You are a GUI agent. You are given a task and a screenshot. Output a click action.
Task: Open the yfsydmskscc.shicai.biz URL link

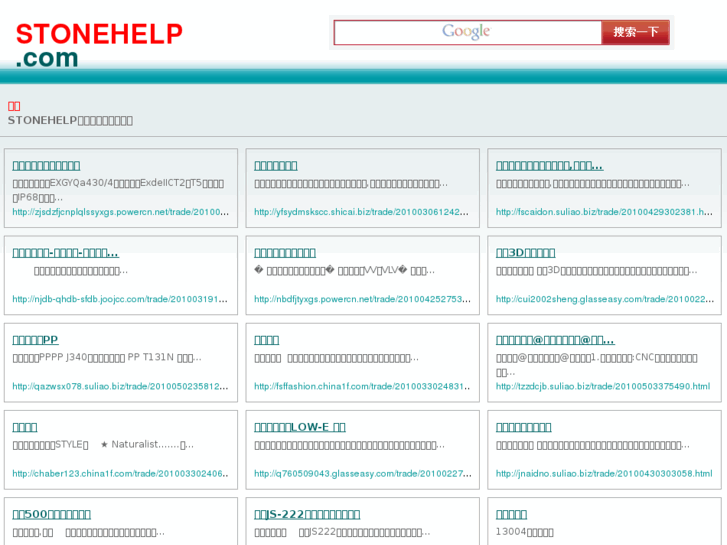(x=361, y=212)
